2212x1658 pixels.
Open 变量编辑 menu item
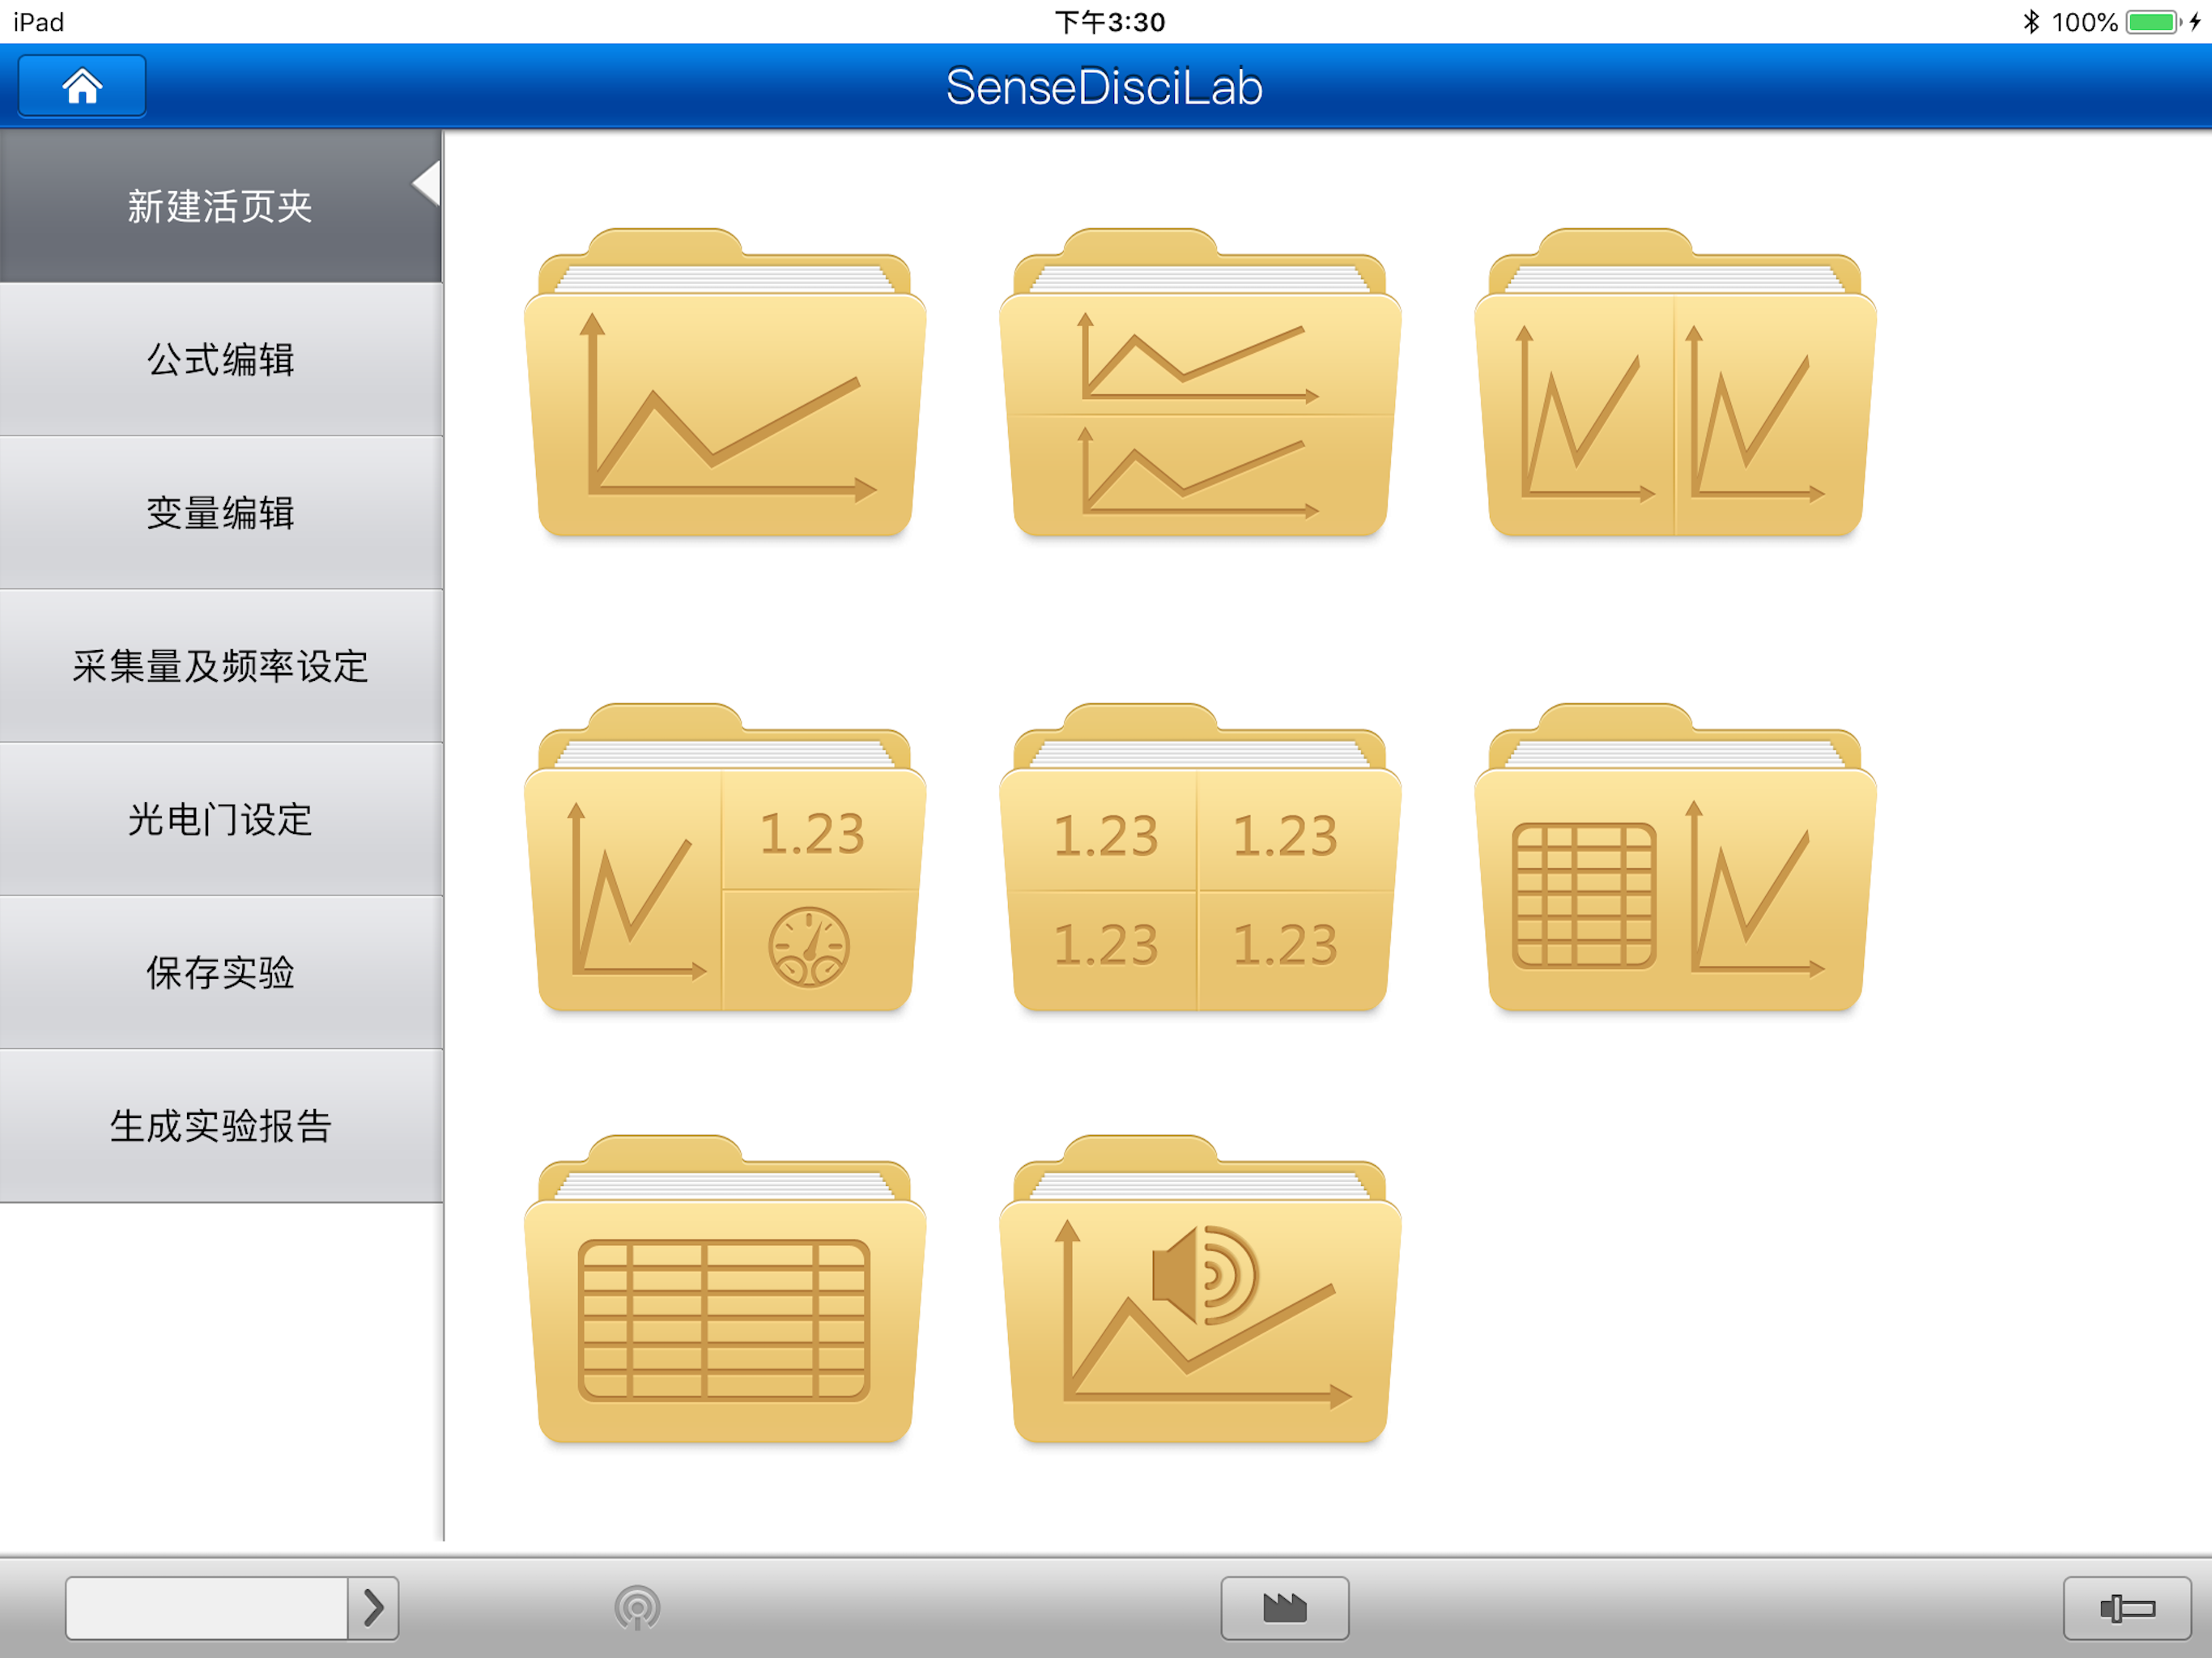(x=221, y=512)
